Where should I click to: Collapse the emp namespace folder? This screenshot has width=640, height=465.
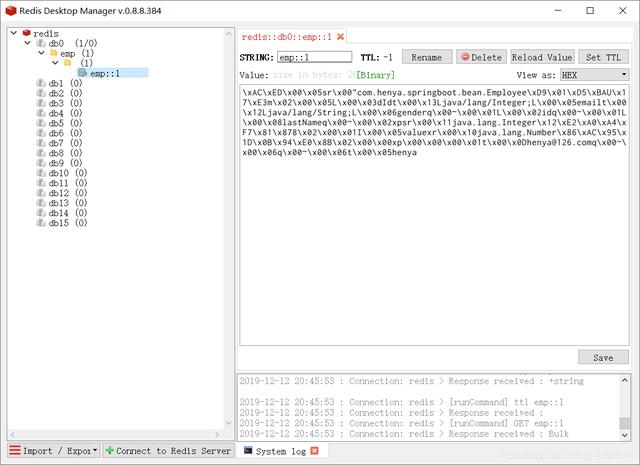point(41,53)
